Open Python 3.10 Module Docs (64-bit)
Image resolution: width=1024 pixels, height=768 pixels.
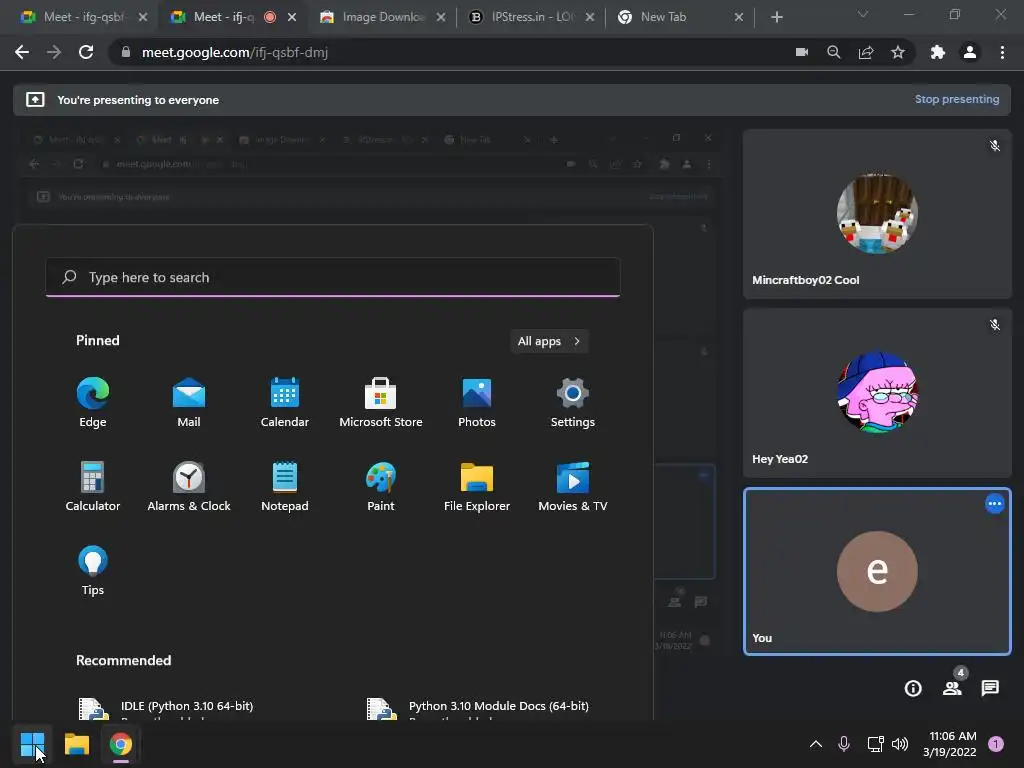click(x=478, y=708)
